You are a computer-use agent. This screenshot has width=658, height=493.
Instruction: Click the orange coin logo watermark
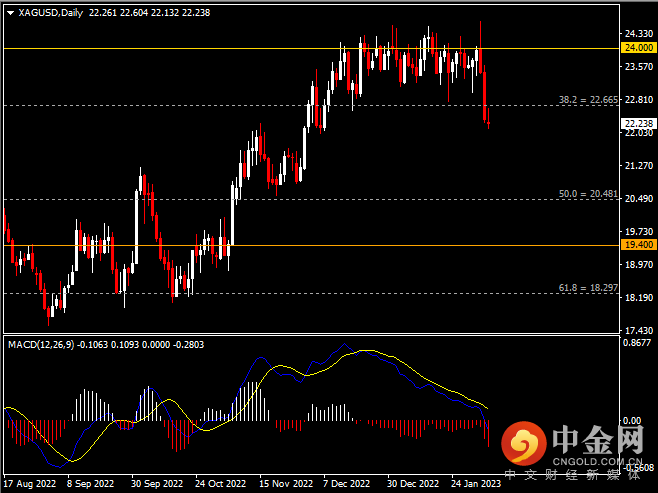522,441
